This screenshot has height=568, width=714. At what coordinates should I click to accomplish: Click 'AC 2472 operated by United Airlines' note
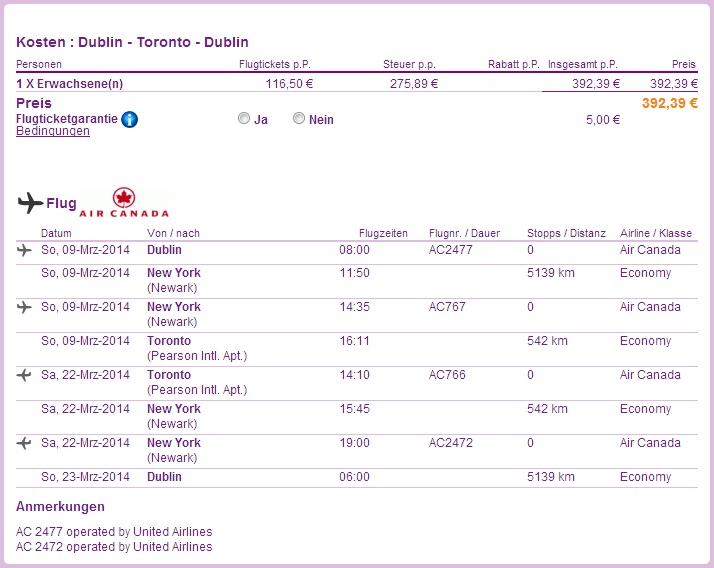click(x=114, y=547)
